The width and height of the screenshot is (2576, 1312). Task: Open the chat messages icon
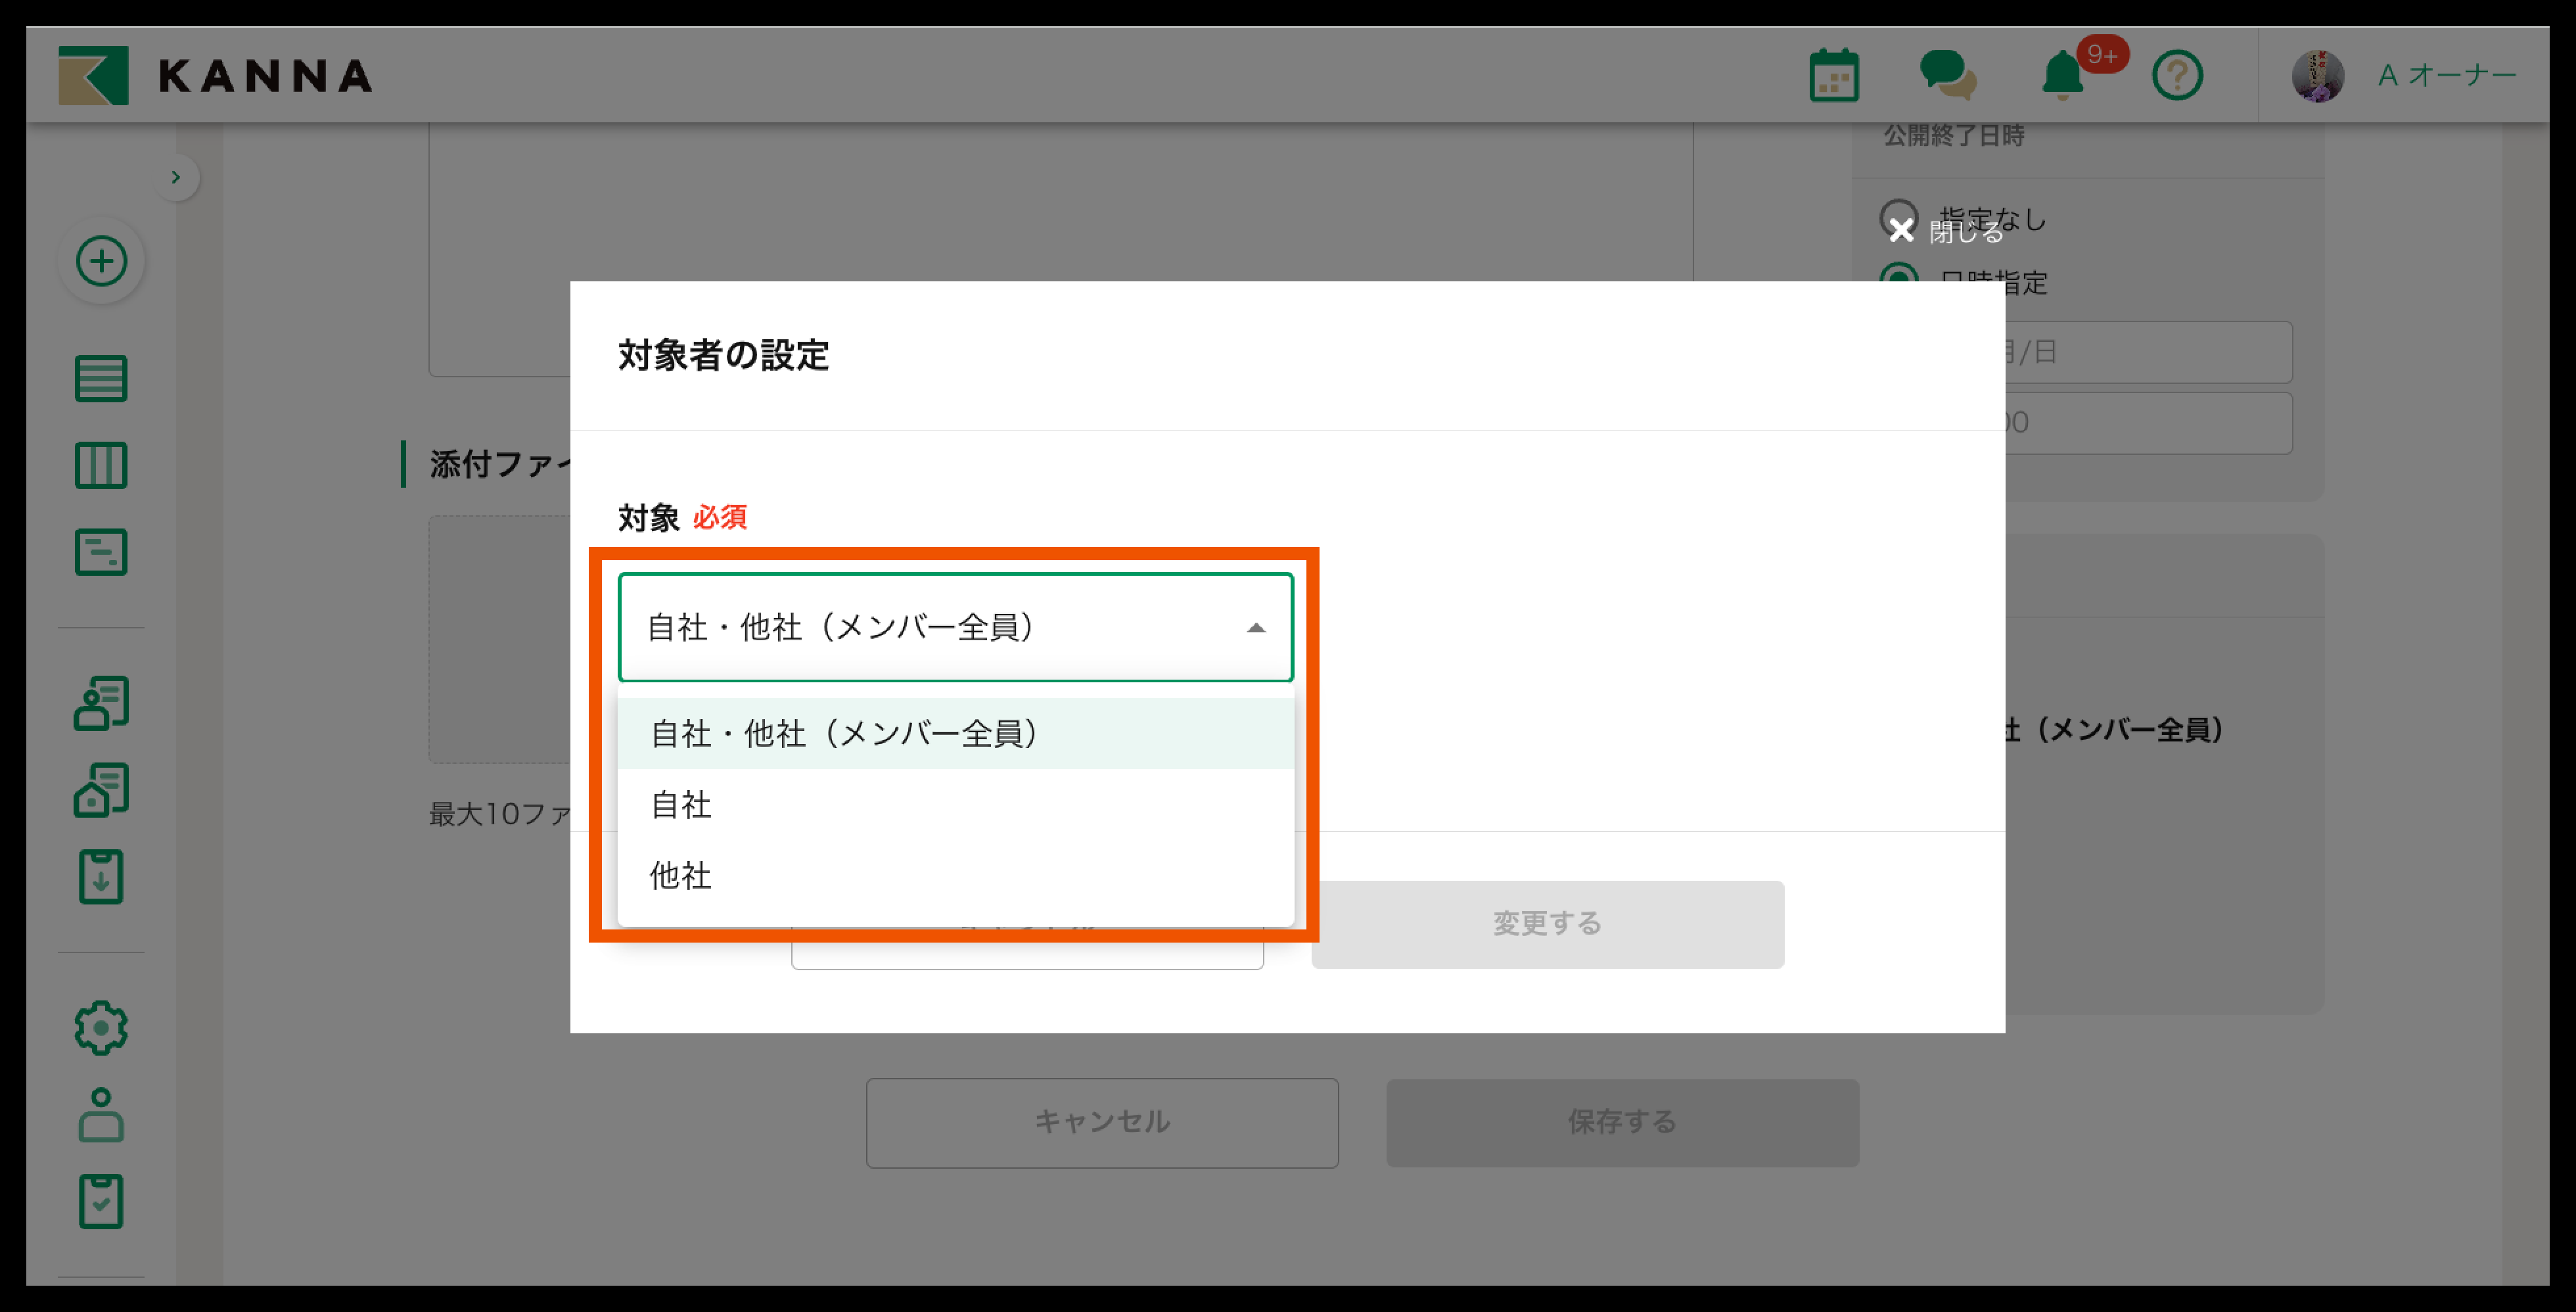[1947, 76]
